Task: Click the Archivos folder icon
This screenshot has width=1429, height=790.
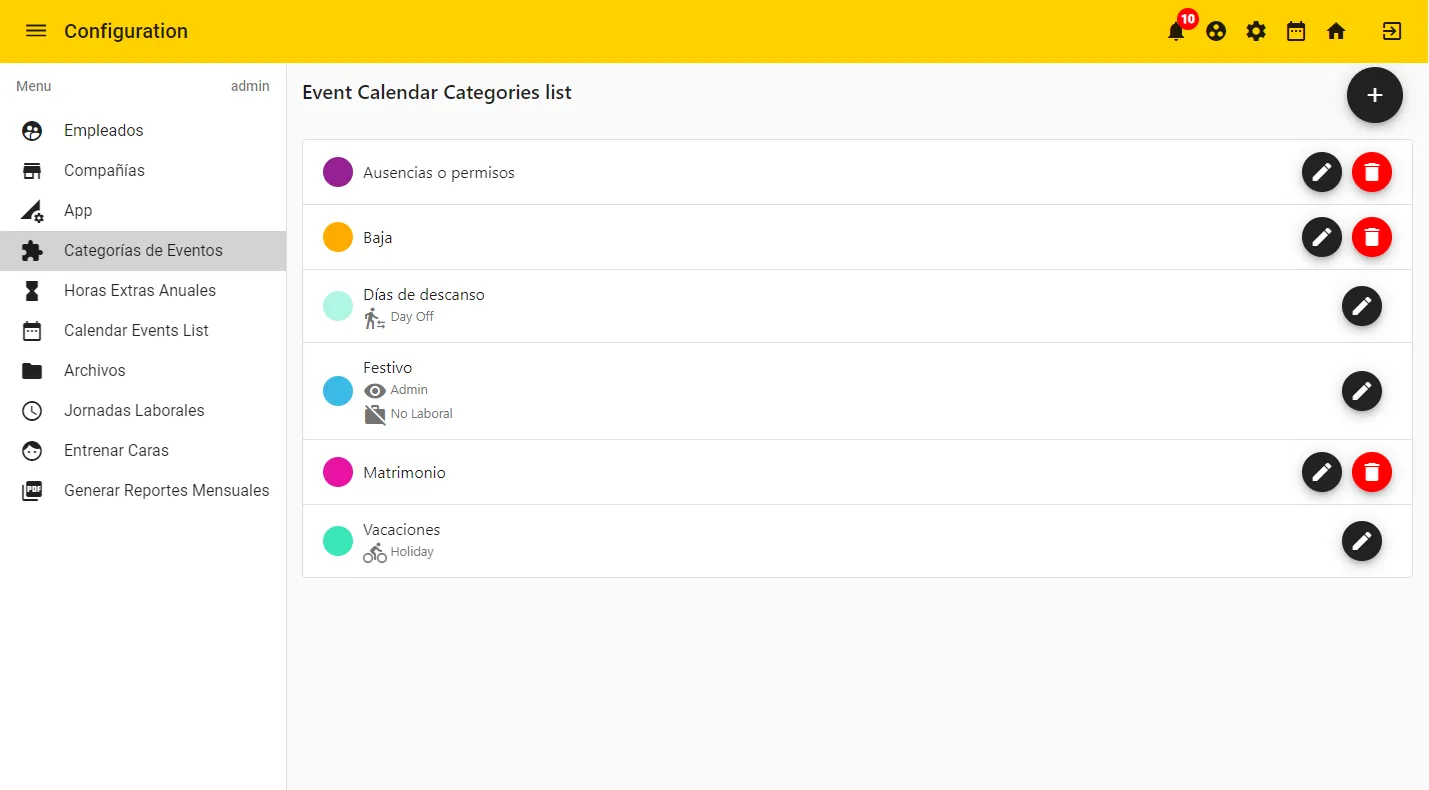Action: click(x=31, y=370)
